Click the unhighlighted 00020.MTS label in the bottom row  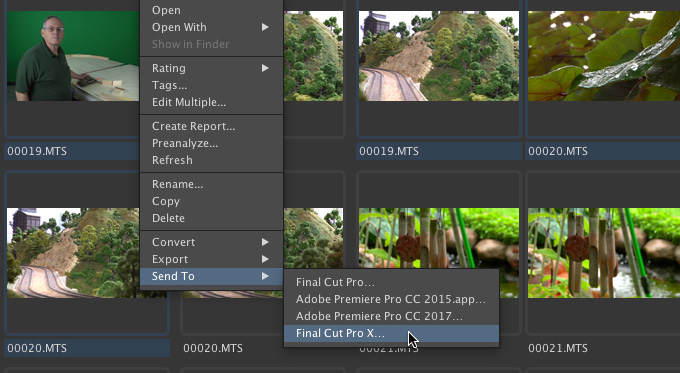[212, 348]
